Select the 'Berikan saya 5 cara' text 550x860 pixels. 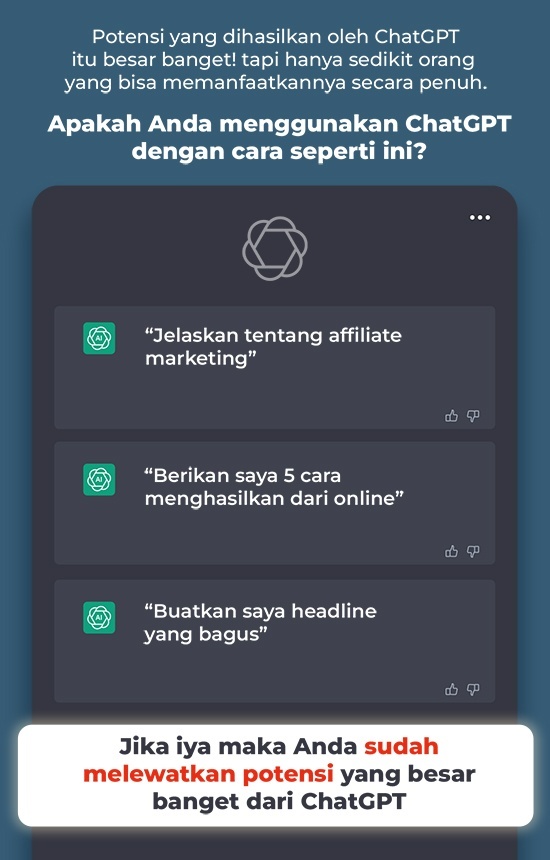coord(242,476)
